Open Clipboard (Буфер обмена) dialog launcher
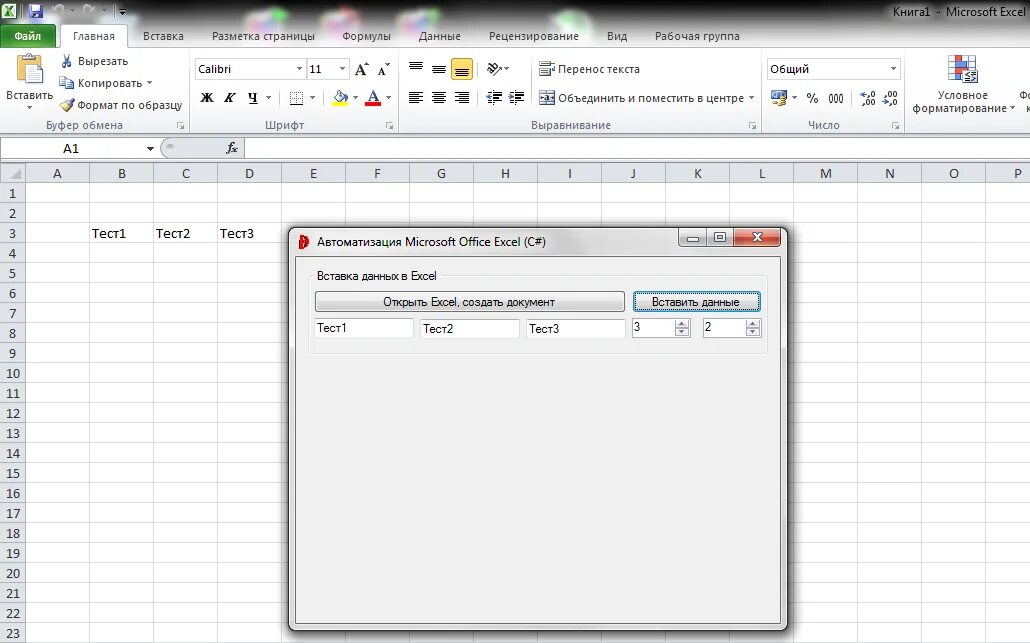The image size is (1030, 643). (180, 125)
